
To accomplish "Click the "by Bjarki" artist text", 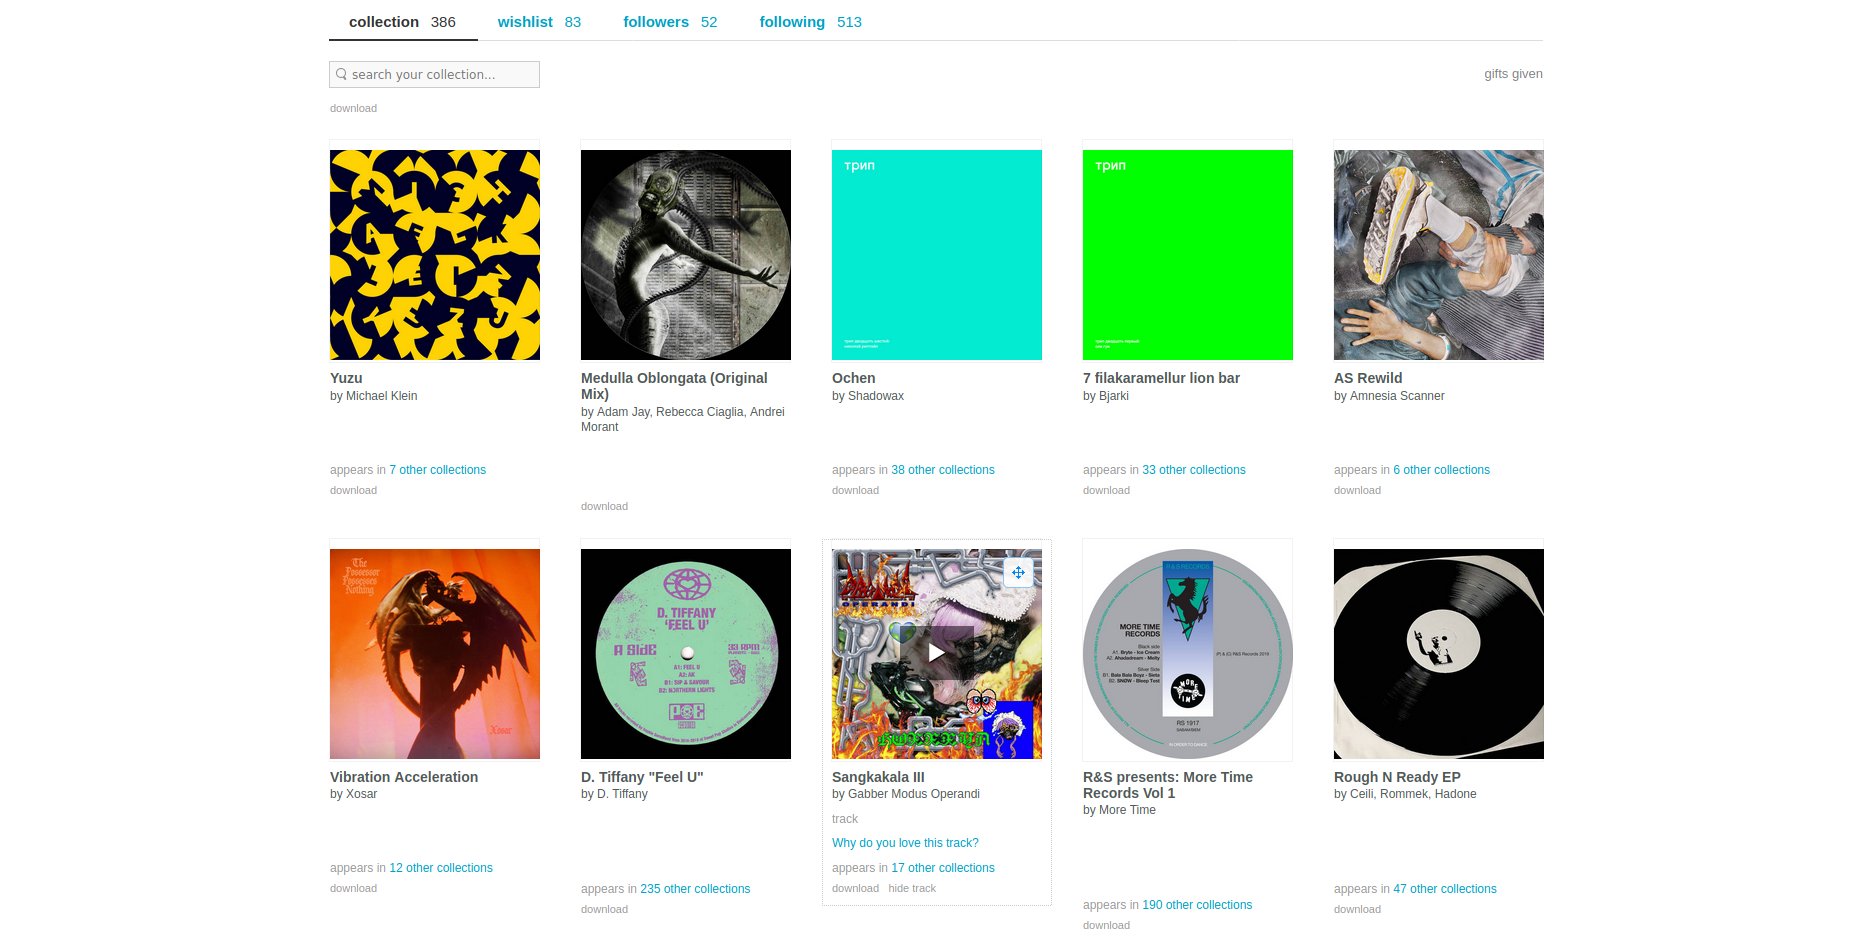I will coord(1106,396).
